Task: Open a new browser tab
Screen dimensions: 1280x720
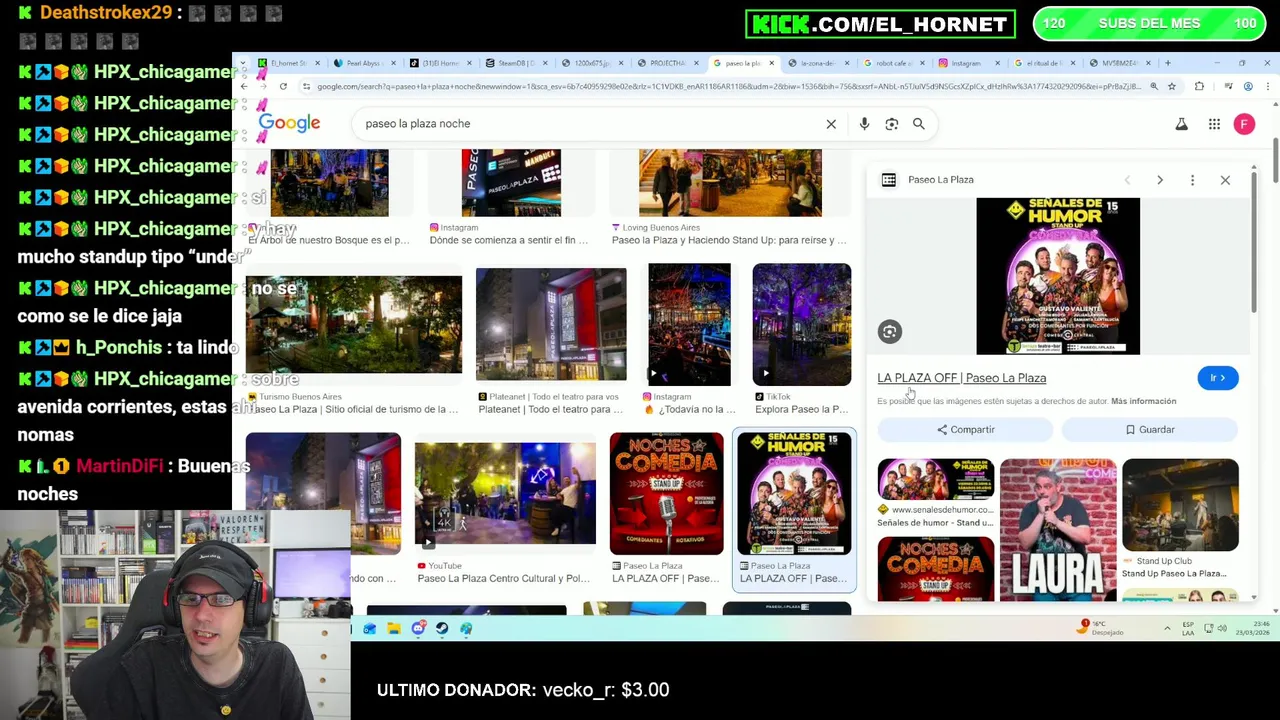Action: pos(1166,63)
